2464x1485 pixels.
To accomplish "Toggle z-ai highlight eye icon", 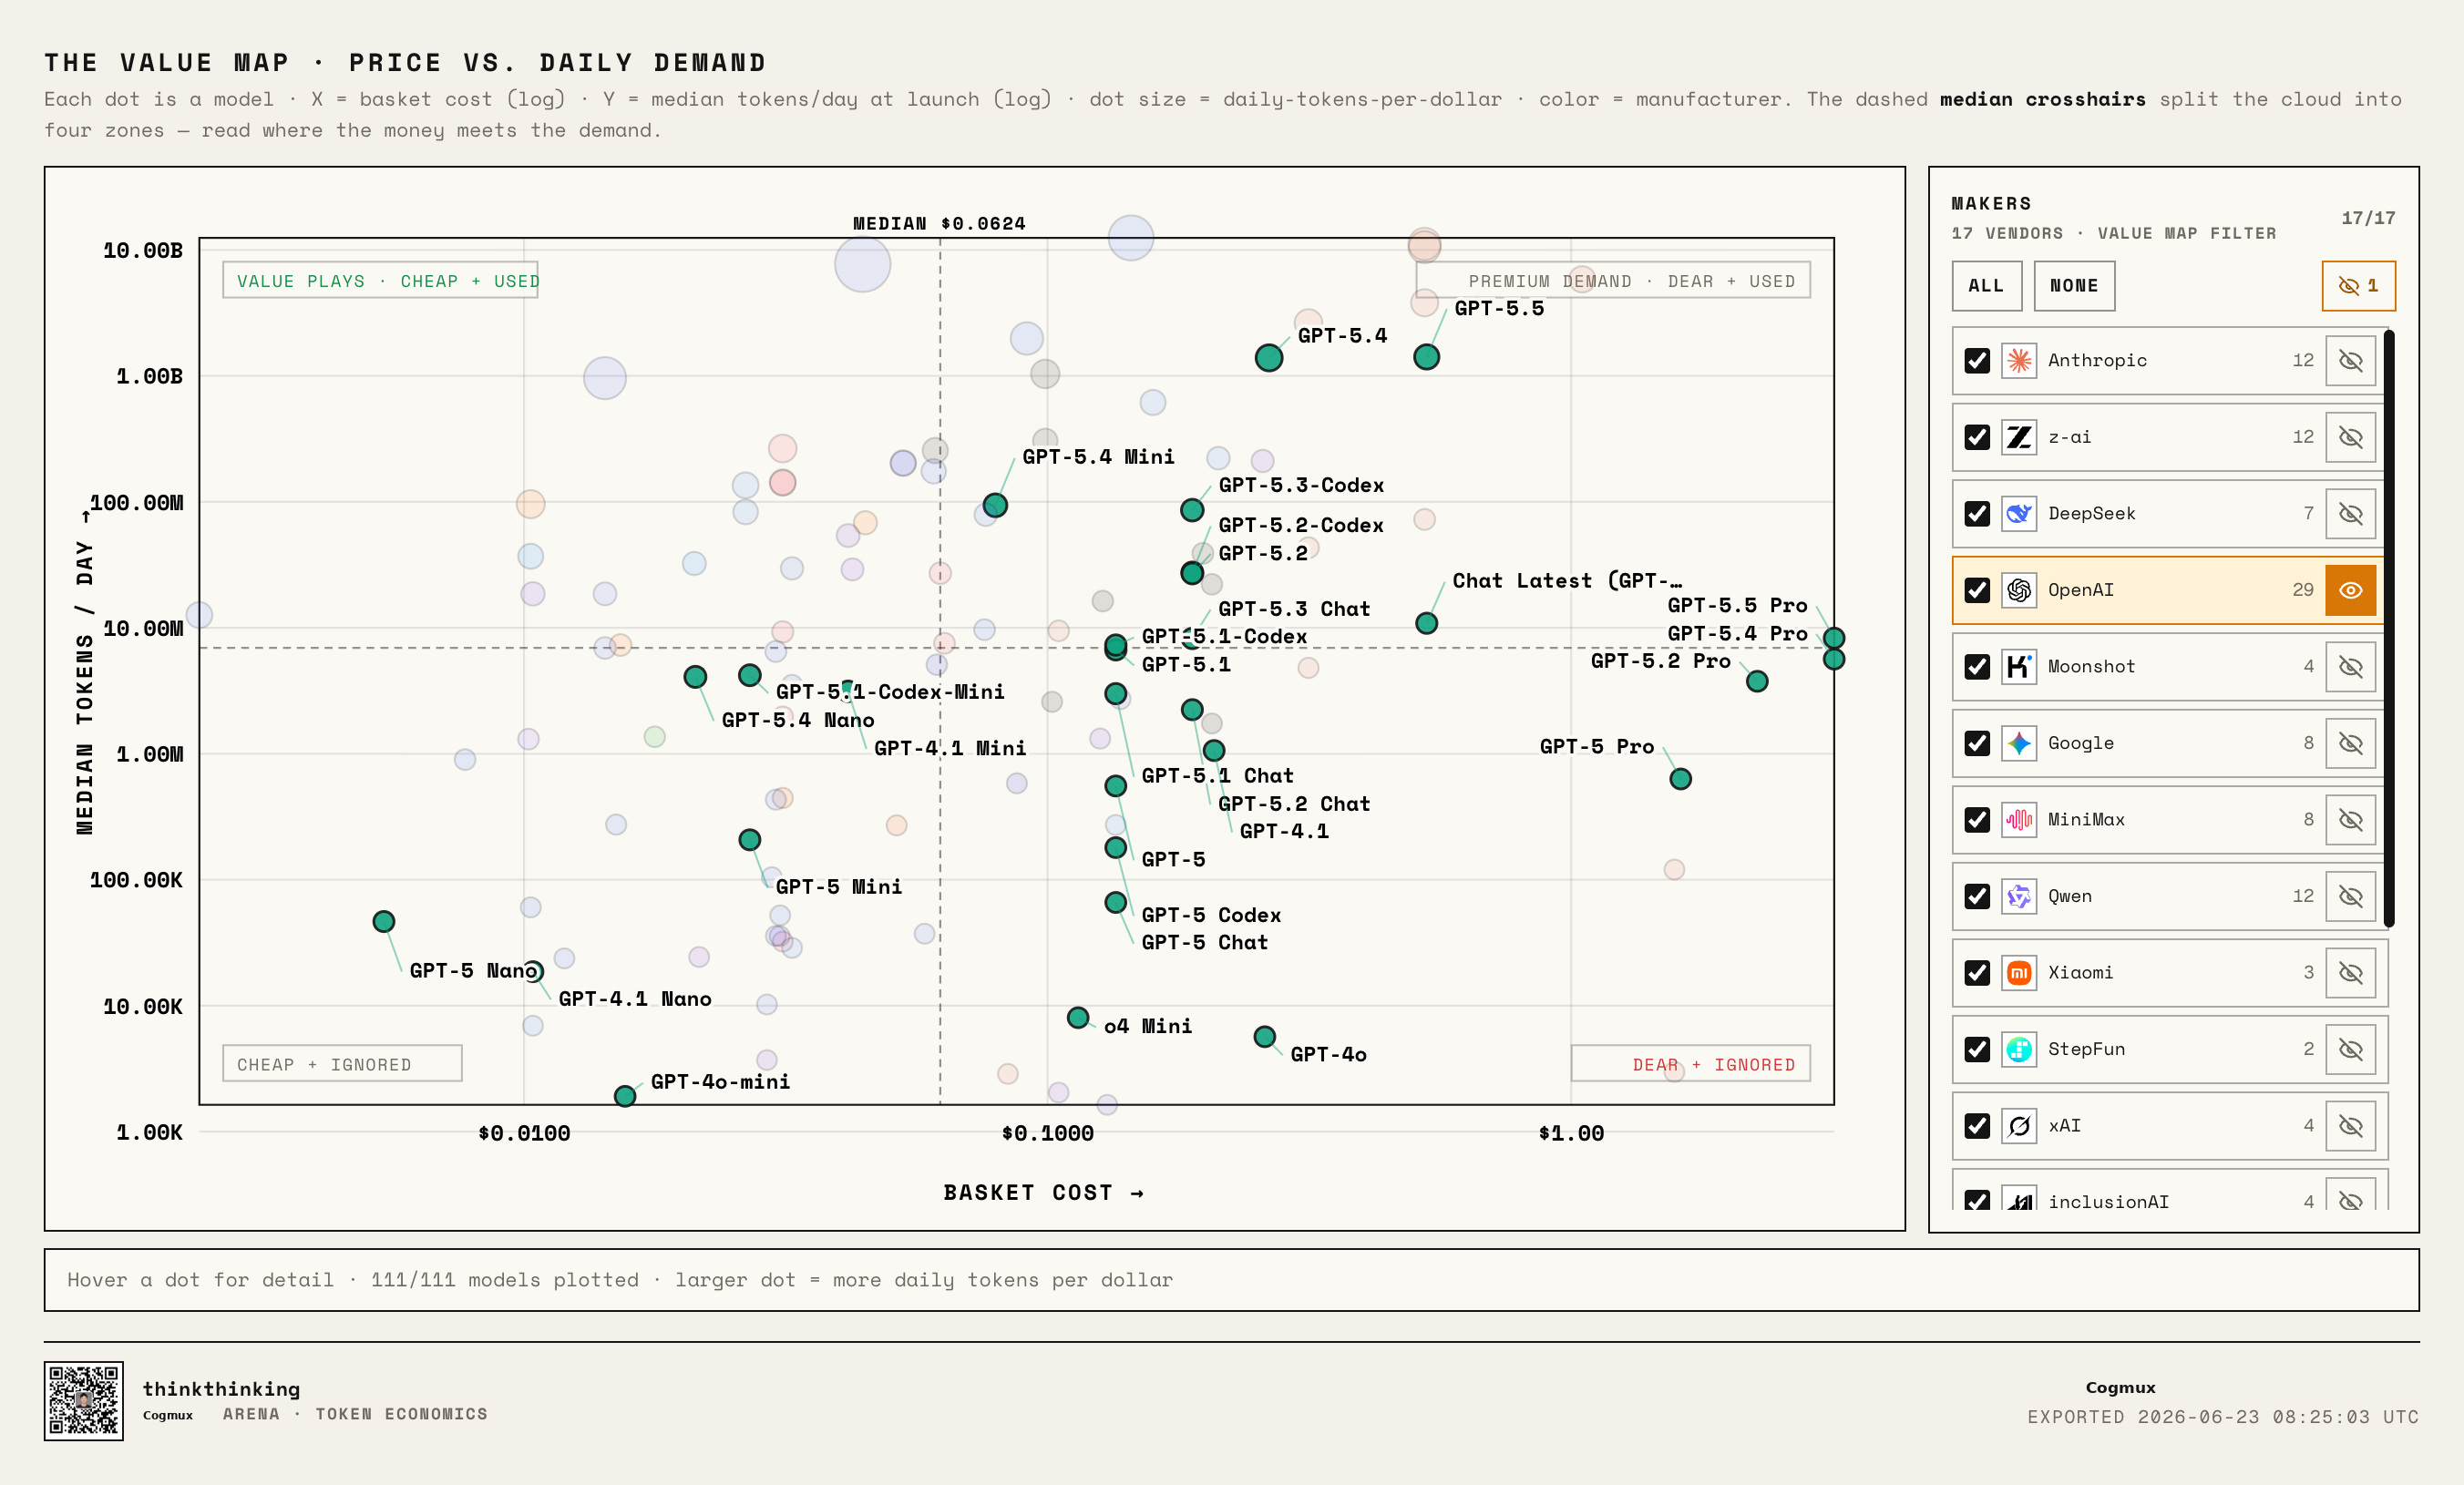I will (2350, 437).
